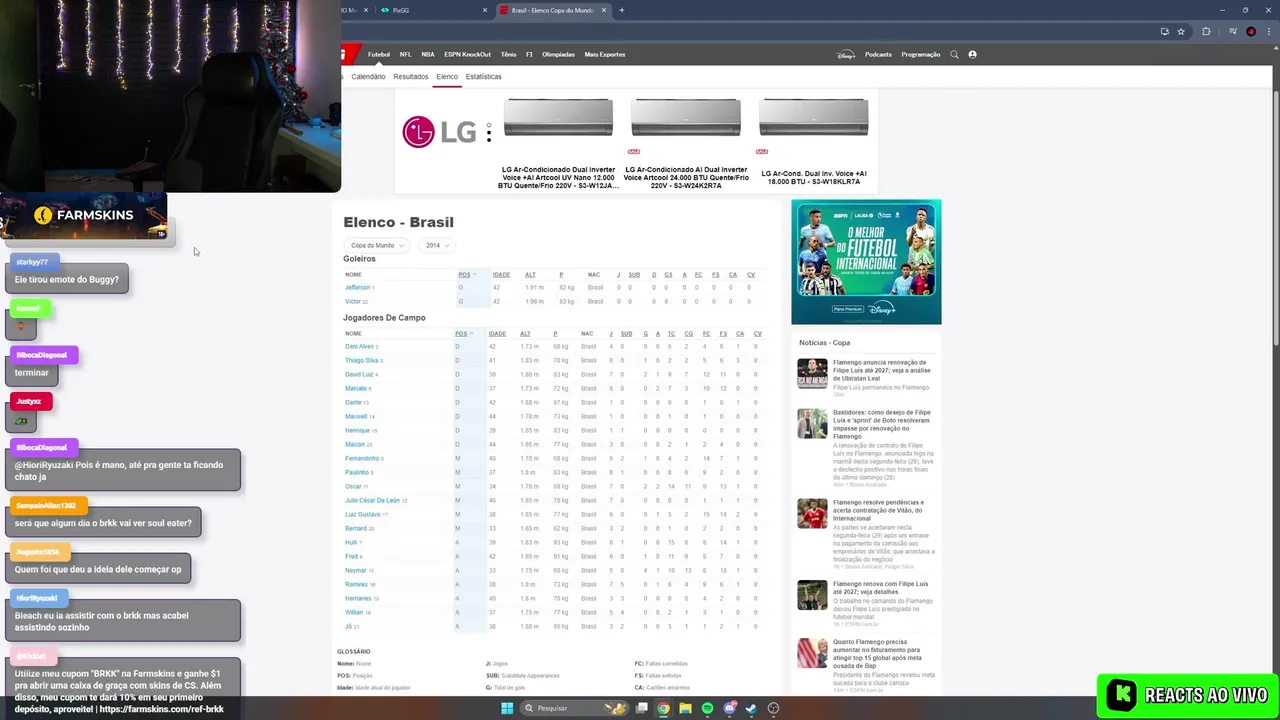Open the Podcasts link
This screenshot has height=720, width=1280.
point(878,54)
